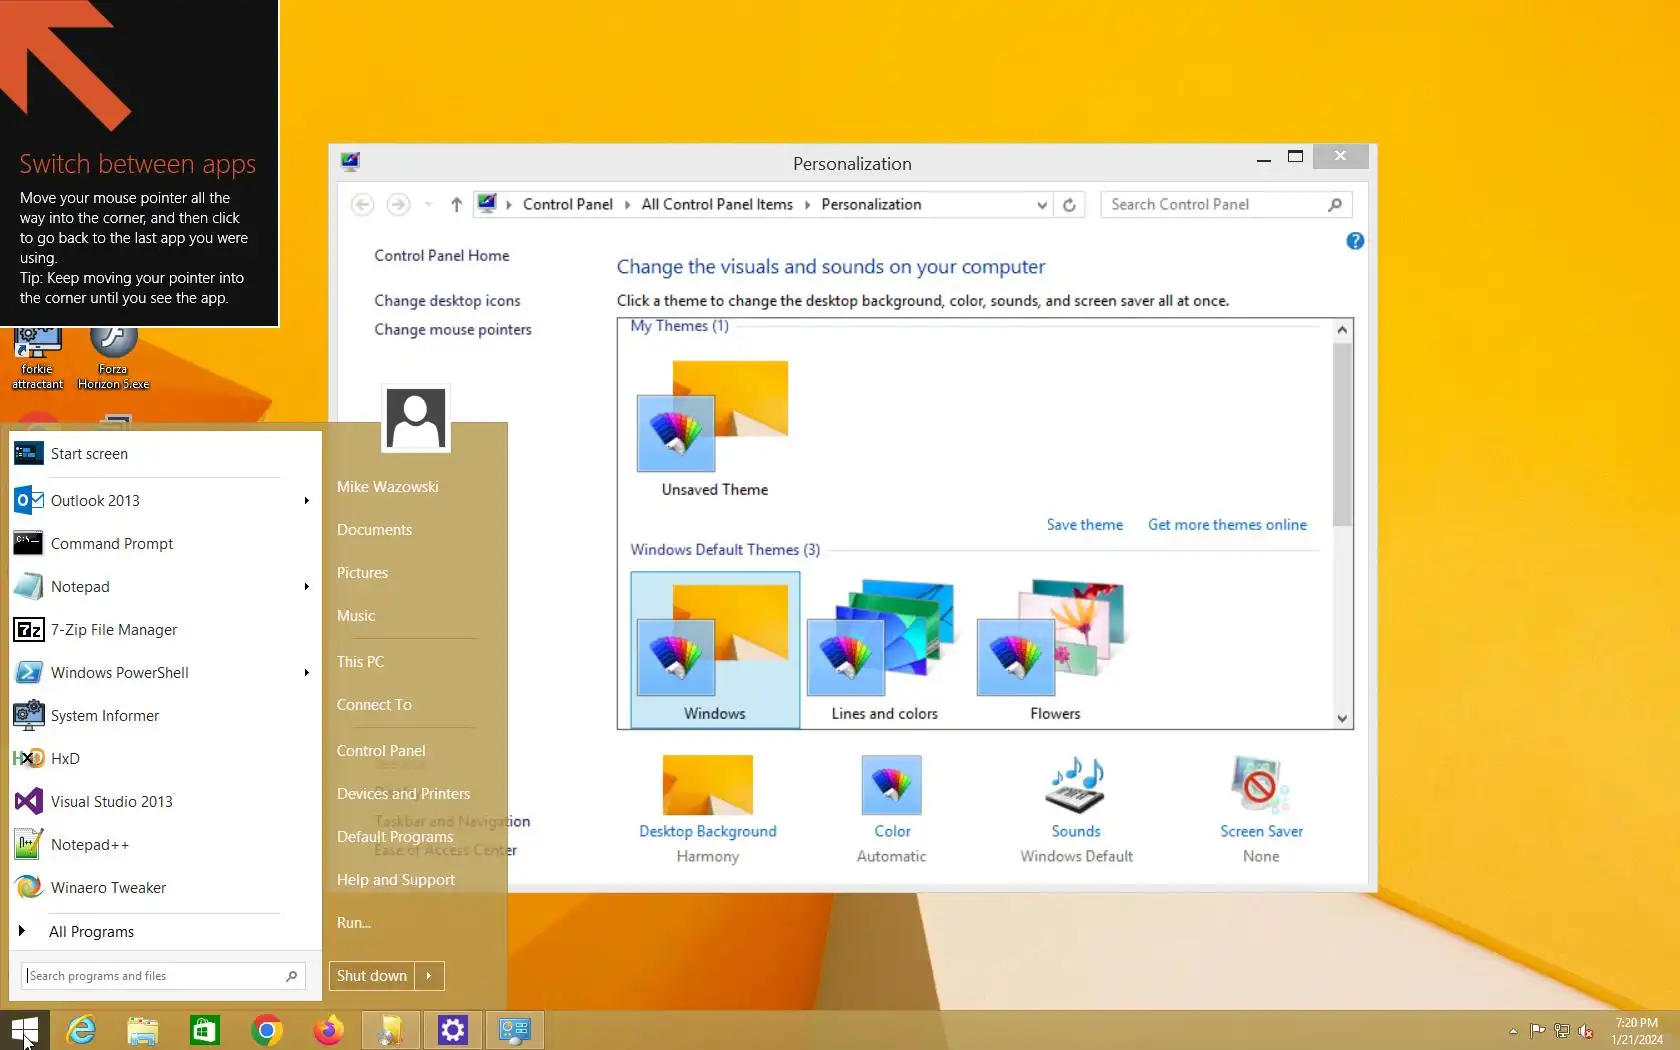The width and height of the screenshot is (1680, 1050).
Task: Apply the Flowers theme
Action: click(1055, 649)
